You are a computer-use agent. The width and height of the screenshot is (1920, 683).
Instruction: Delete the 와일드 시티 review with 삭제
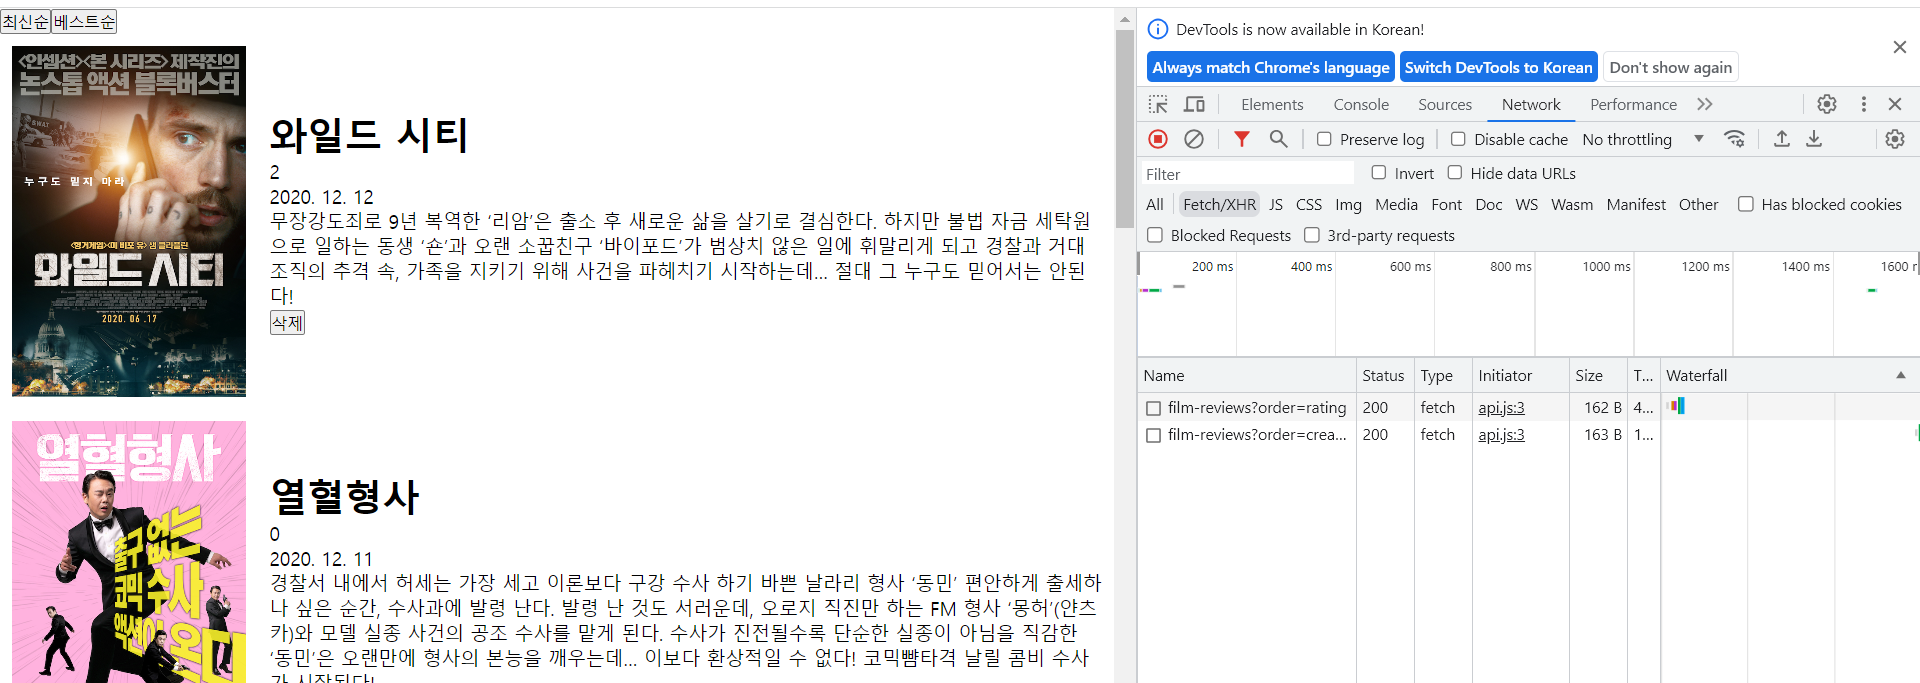point(287,322)
